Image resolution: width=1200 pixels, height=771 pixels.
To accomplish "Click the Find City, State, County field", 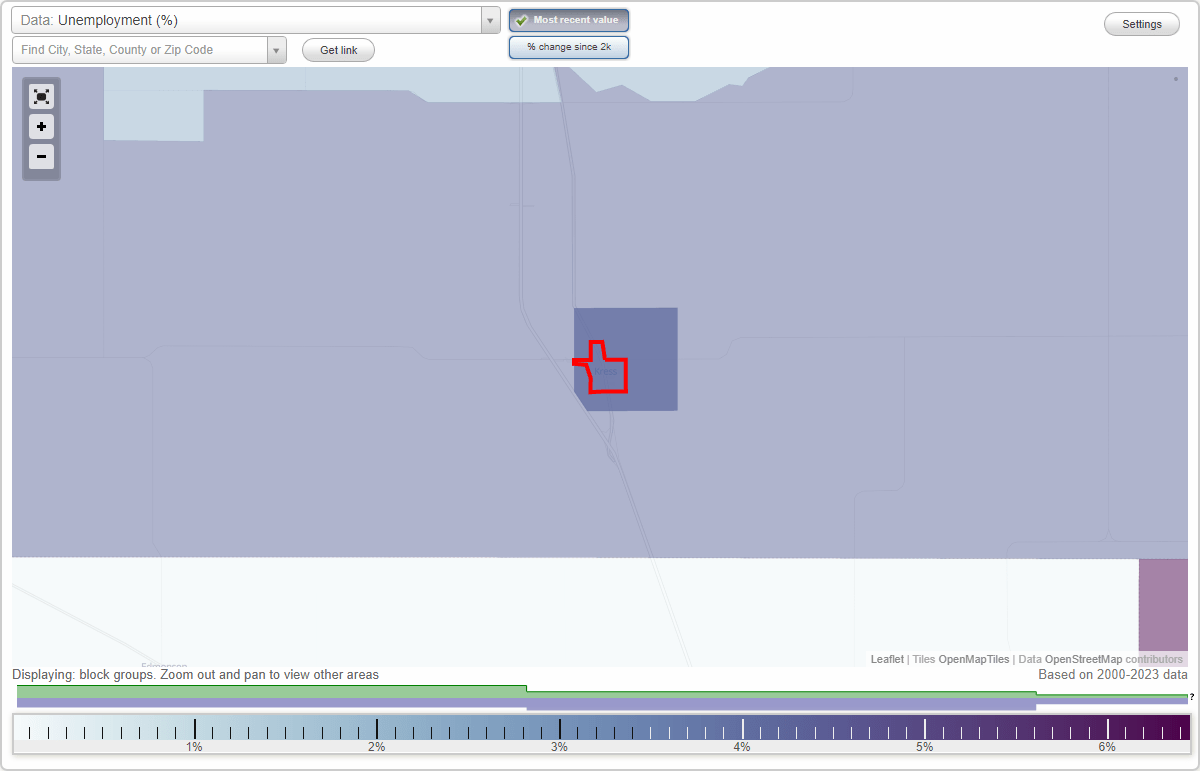I will (140, 50).
